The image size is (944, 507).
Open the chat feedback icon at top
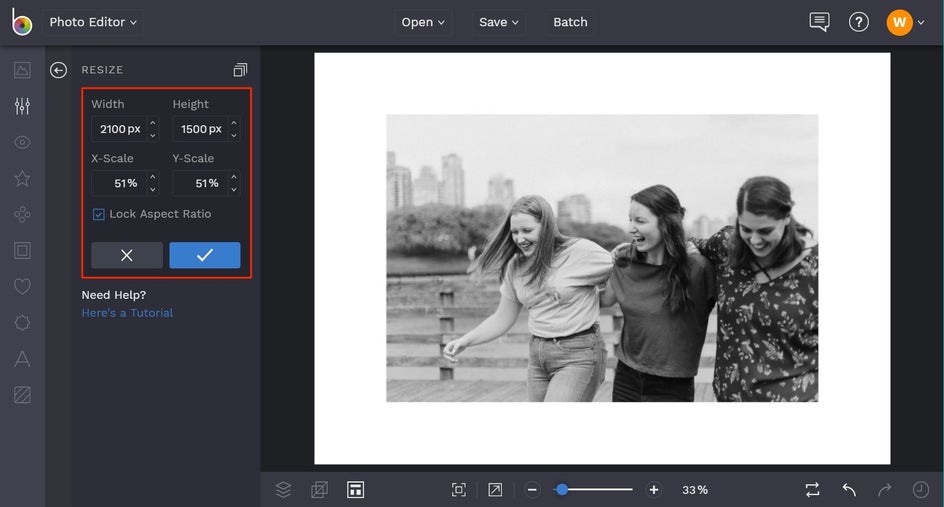point(819,22)
